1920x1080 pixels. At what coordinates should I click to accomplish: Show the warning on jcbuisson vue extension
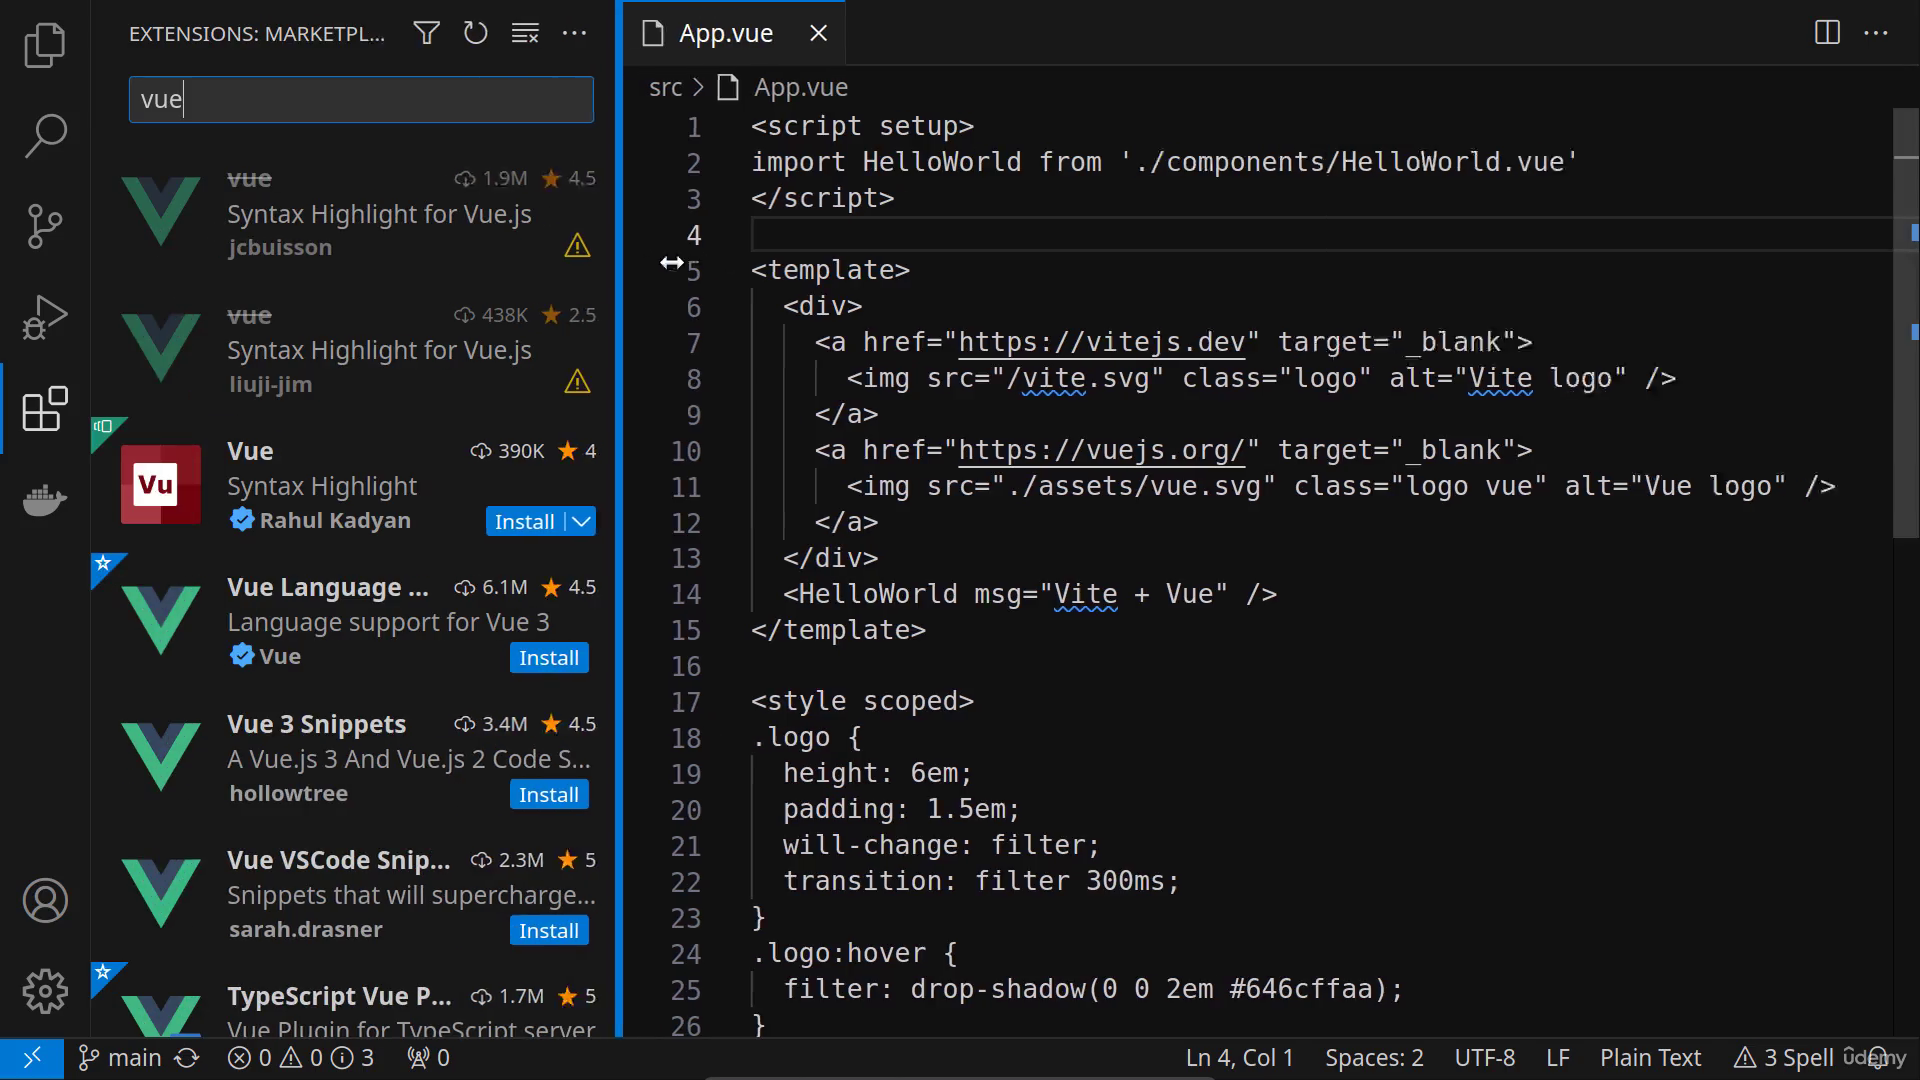pyautogui.click(x=577, y=245)
